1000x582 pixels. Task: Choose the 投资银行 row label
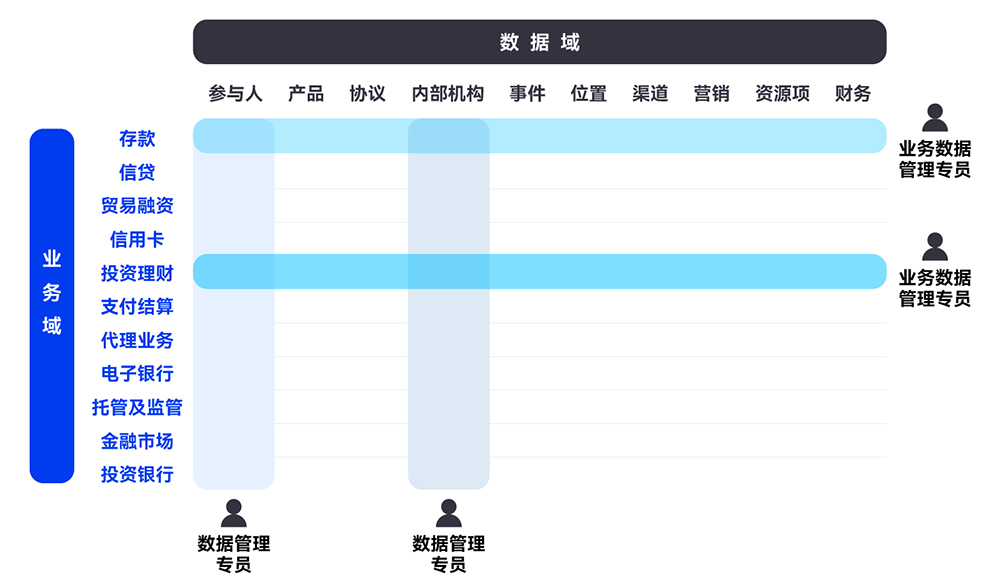point(137,474)
